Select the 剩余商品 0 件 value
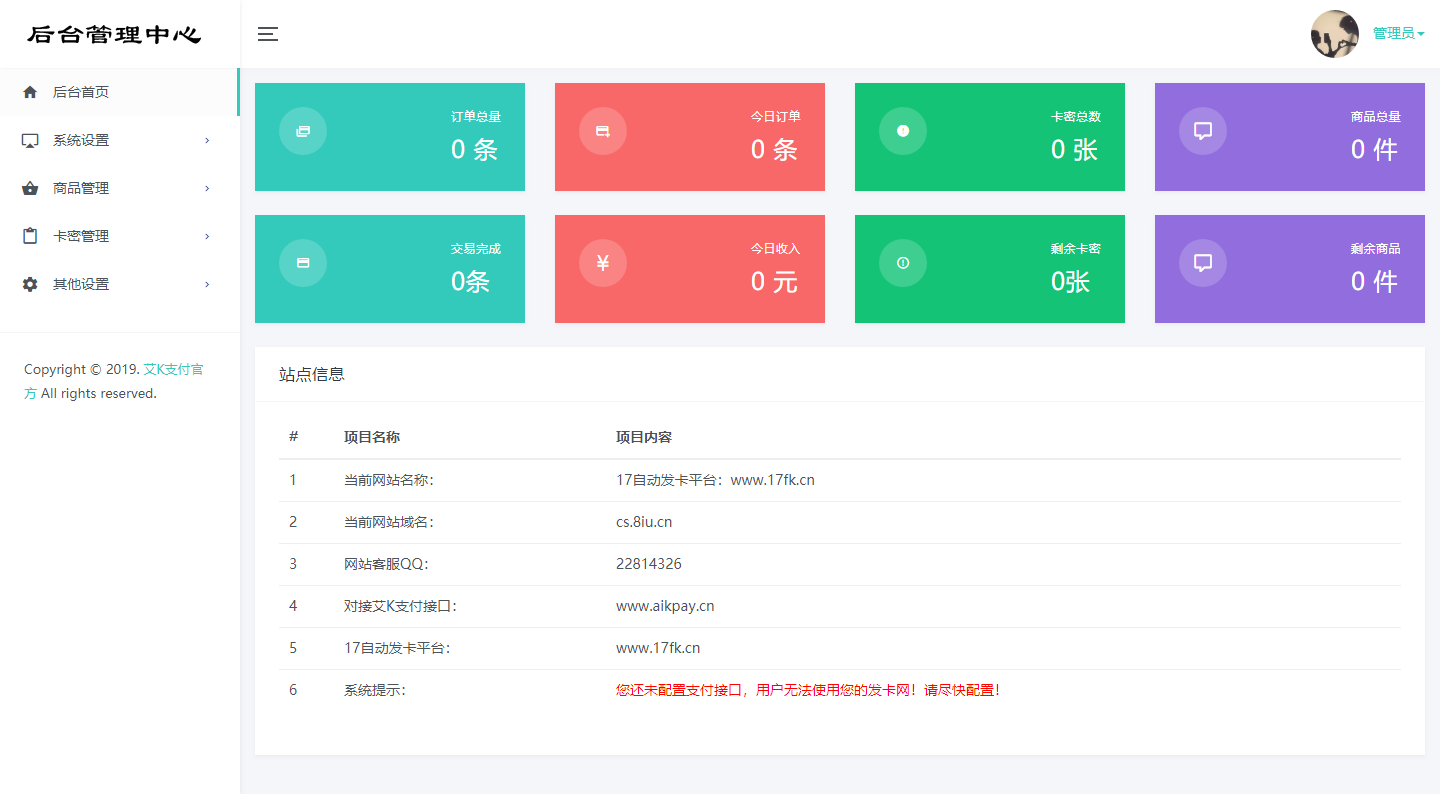The image size is (1440, 794). tap(1374, 282)
